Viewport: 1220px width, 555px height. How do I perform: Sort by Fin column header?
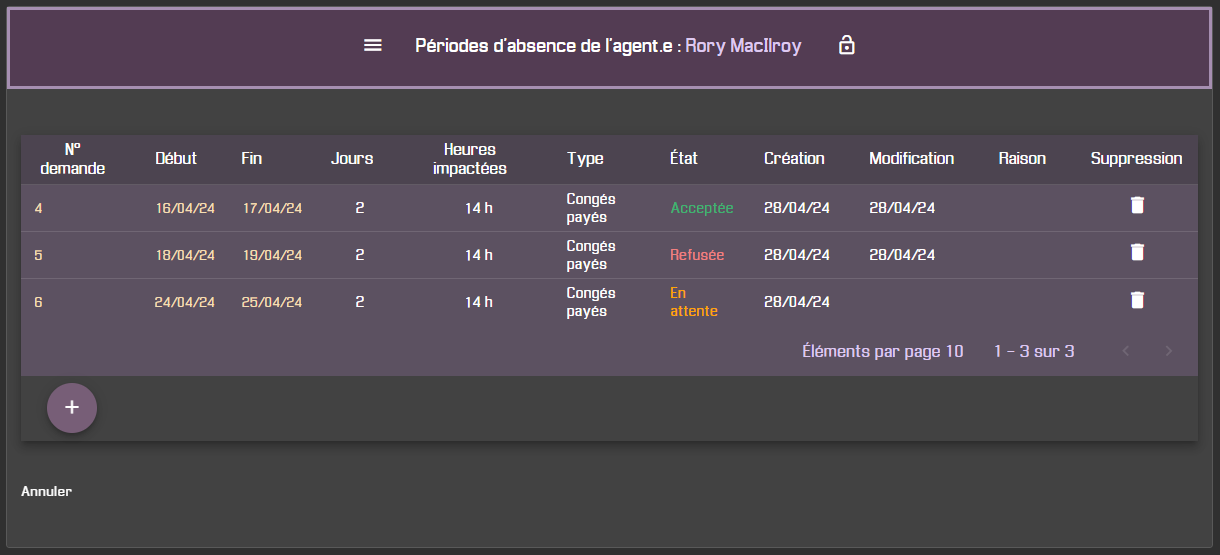coord(252,158)
